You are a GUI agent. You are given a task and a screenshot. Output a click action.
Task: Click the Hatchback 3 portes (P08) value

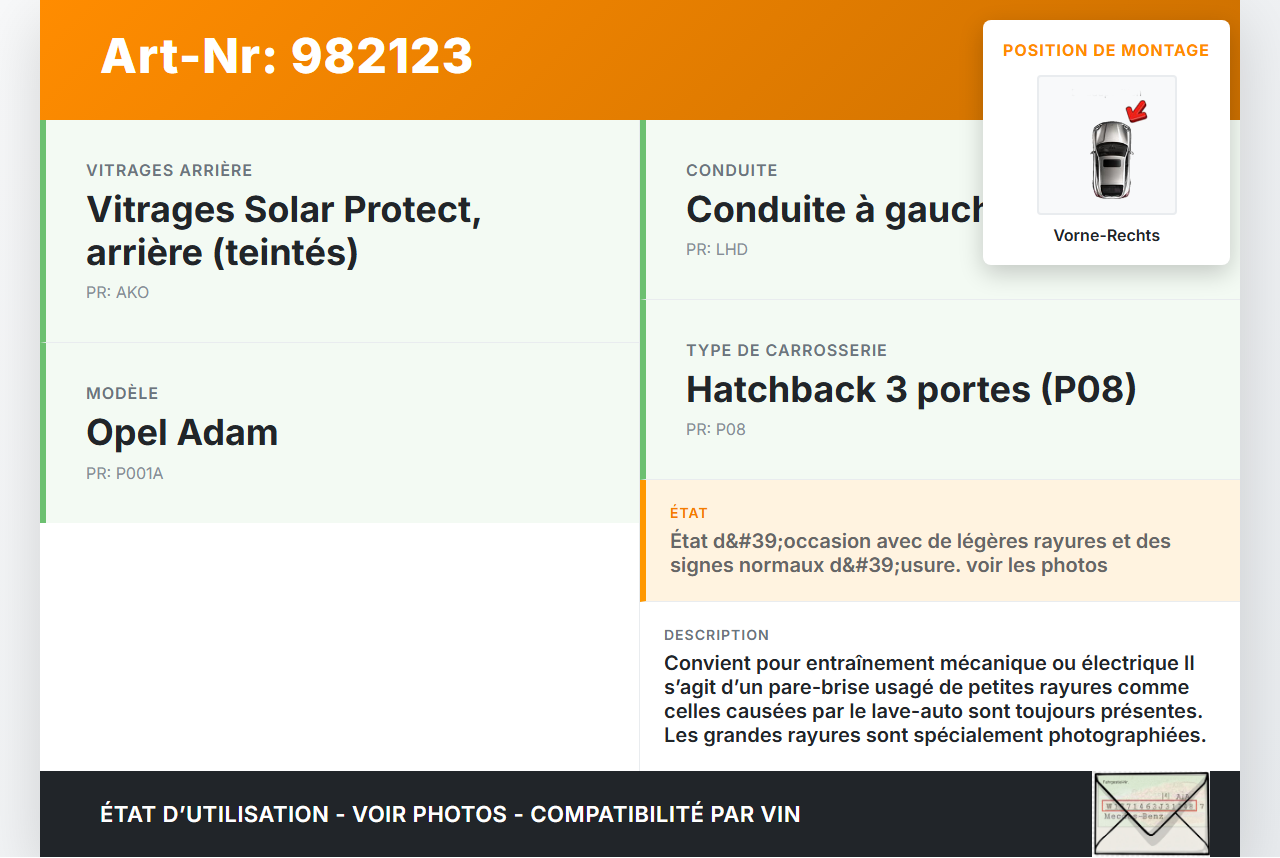[x=911, y=390]
